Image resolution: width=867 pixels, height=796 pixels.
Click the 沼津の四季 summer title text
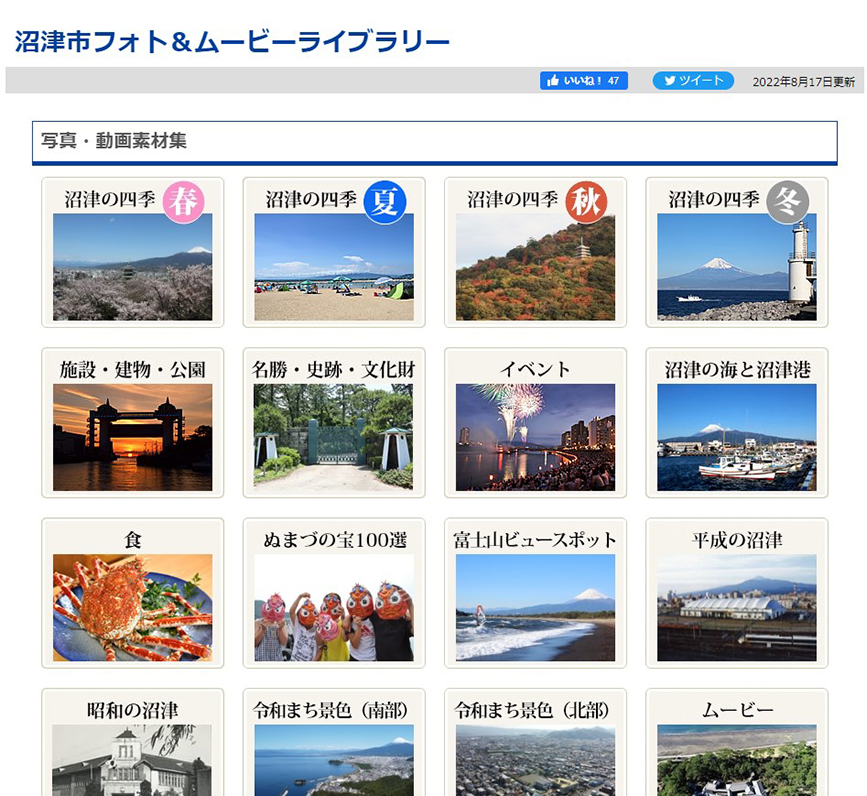pos(311,199)
